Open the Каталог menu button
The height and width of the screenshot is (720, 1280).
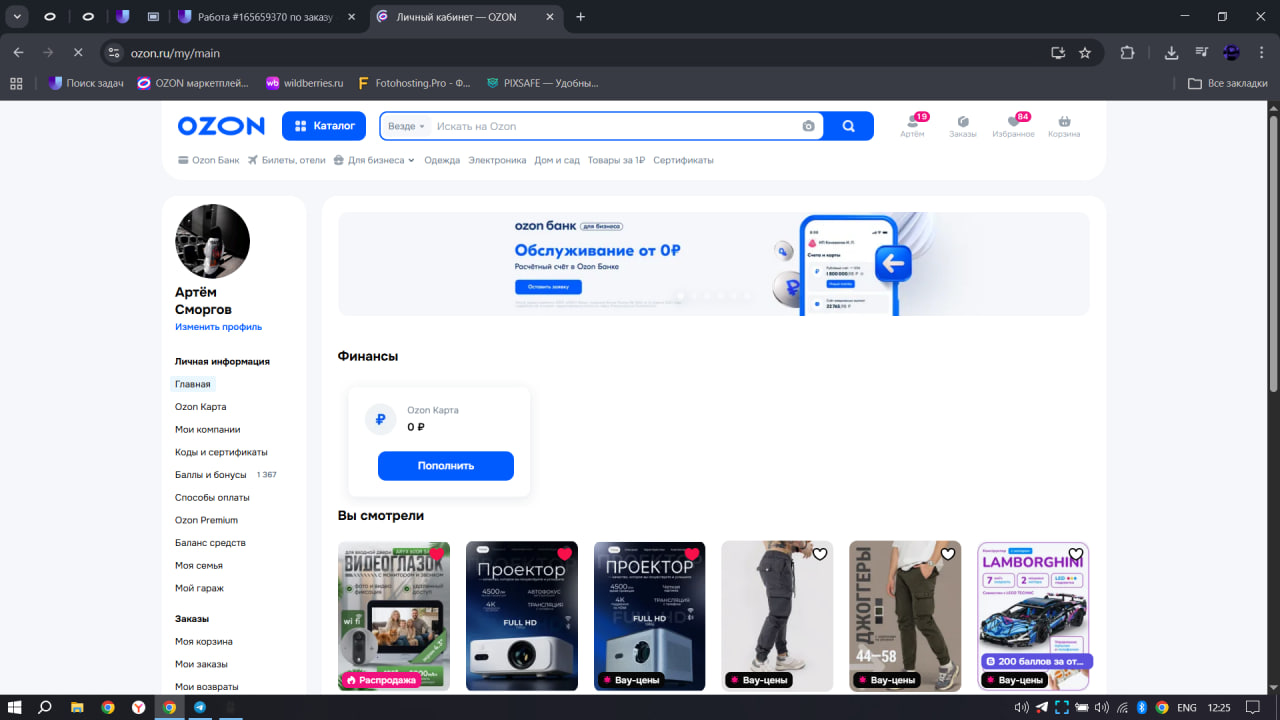[325, 126]
